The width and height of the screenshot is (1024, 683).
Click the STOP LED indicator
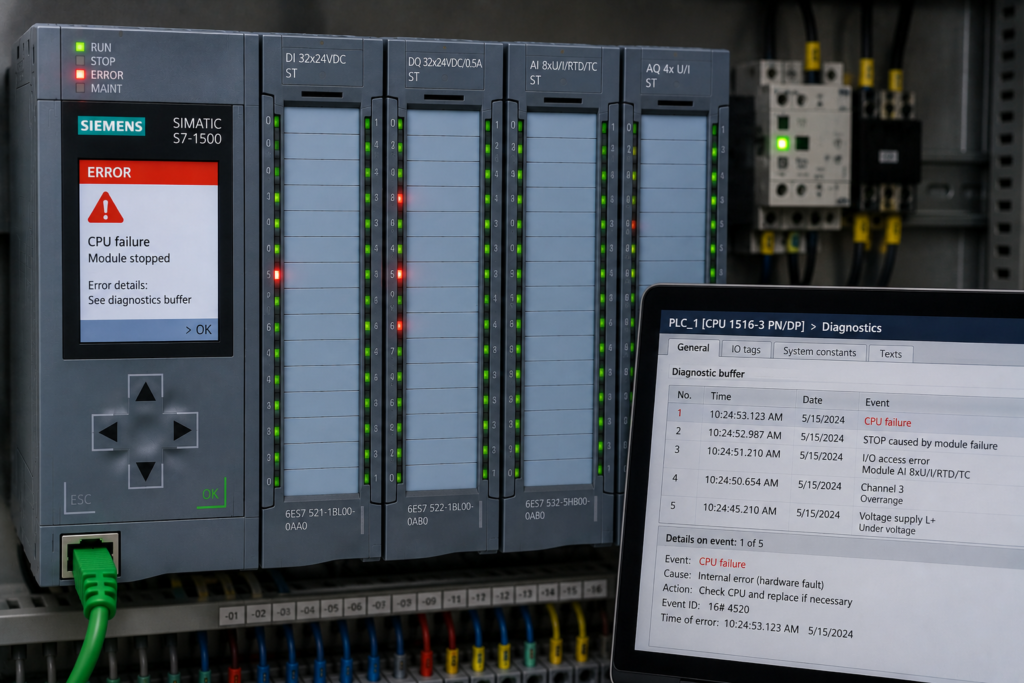tap(80, 61)
